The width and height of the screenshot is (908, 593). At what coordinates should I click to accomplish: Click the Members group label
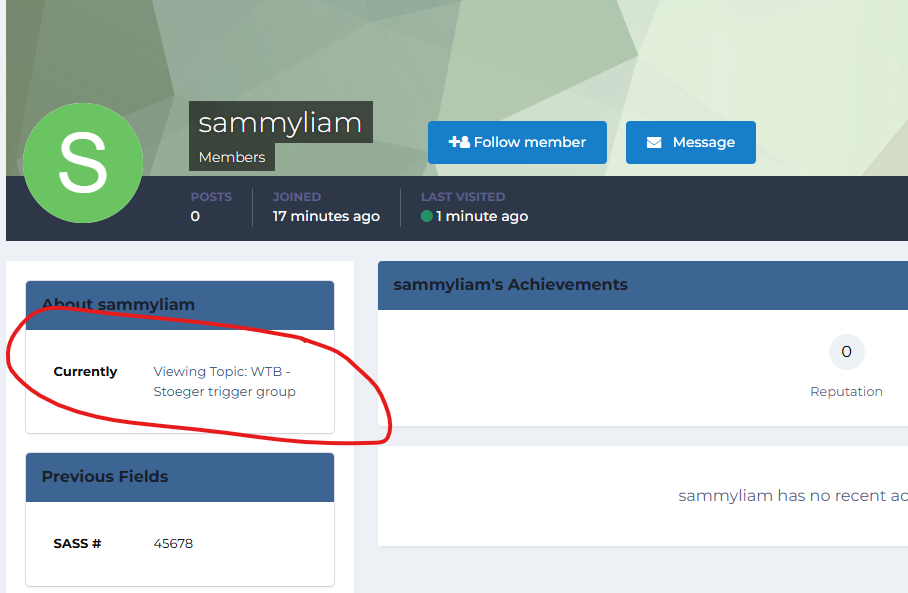232,157
